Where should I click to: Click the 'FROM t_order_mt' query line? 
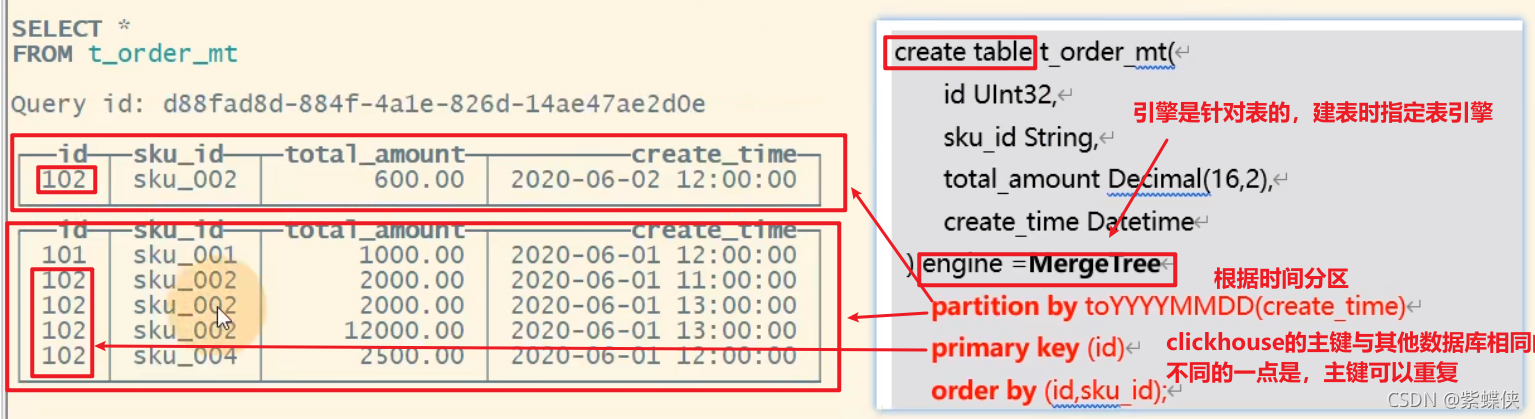(x=125, y=54)
